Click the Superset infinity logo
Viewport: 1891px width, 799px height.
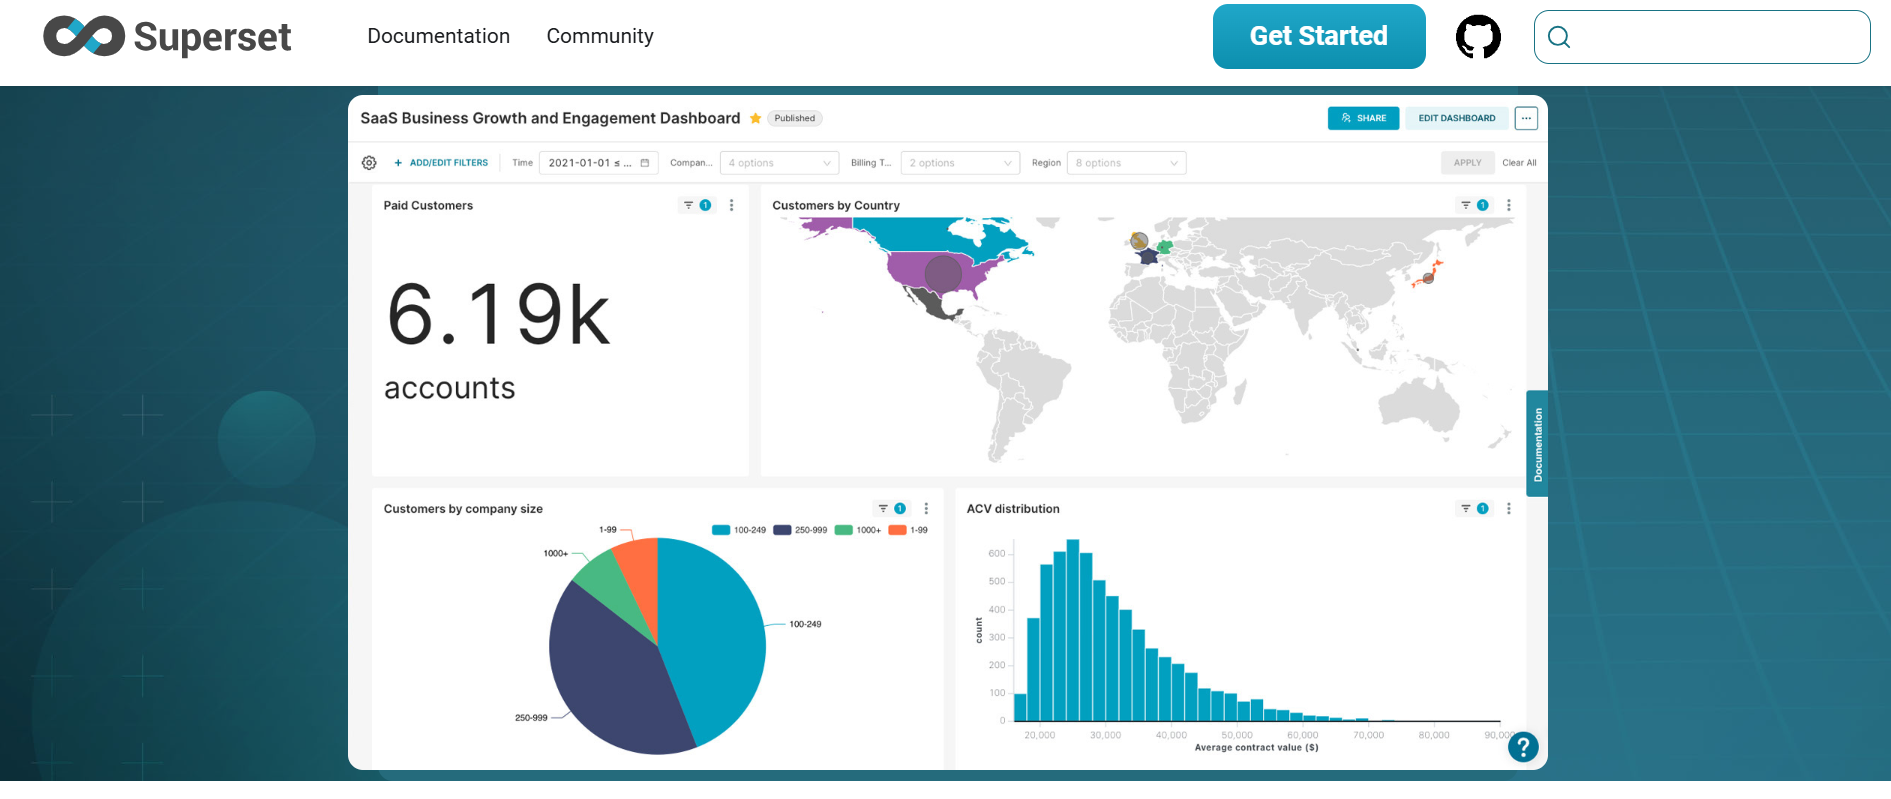pos(84,37)
